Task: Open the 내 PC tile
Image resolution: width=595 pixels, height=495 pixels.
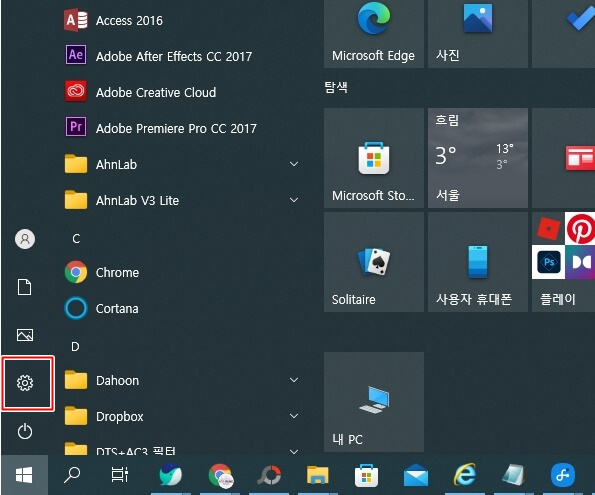Action: click(374, 402)
